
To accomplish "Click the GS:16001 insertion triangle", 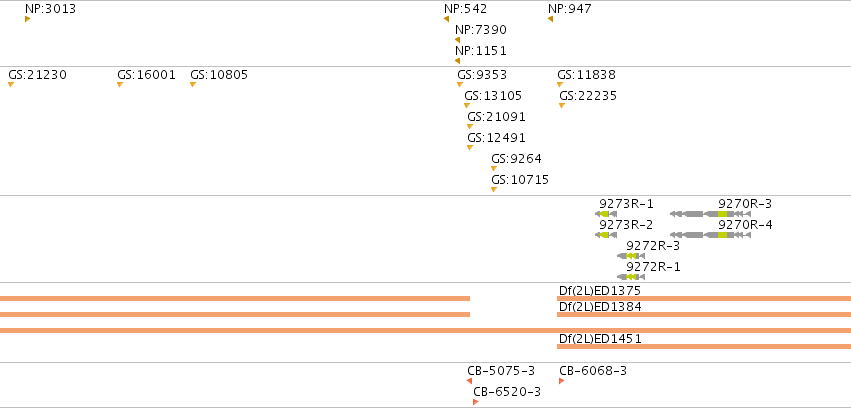I will (x=120, y=84).
